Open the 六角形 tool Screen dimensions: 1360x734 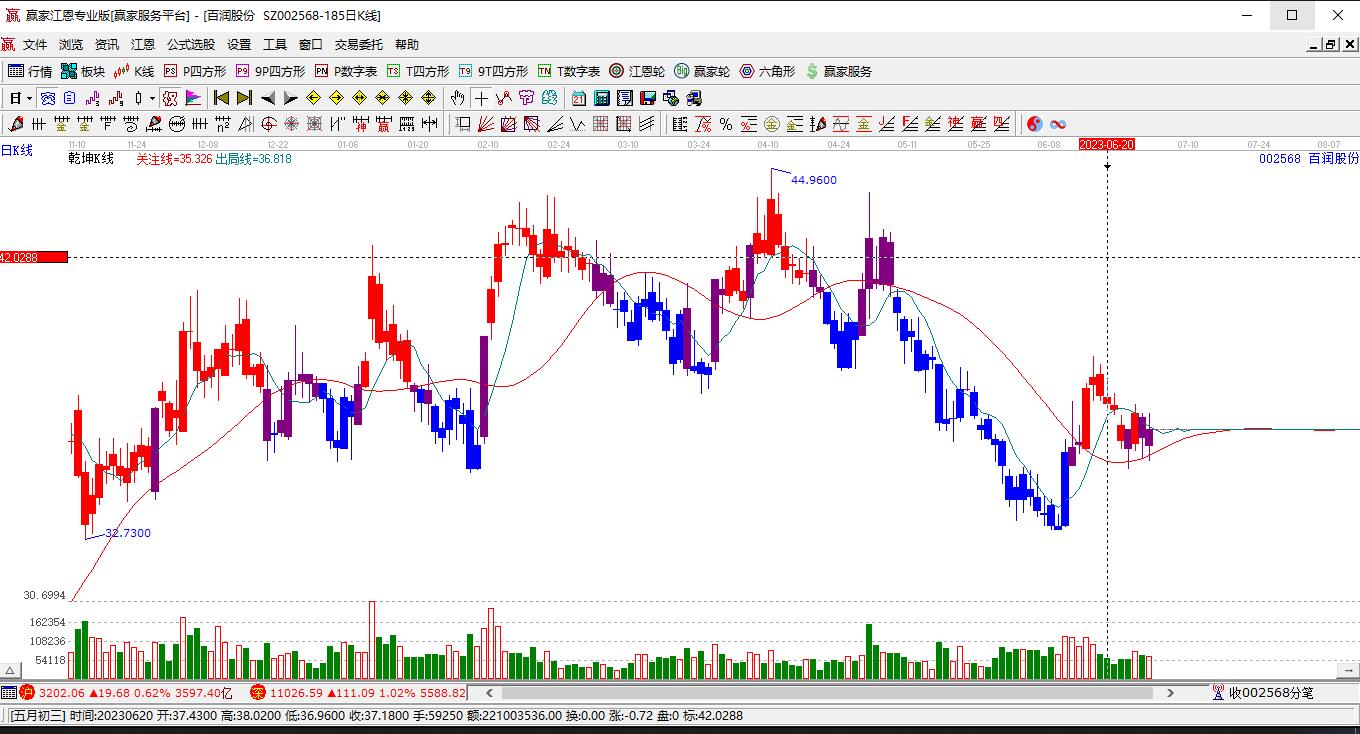coord(767,71)
